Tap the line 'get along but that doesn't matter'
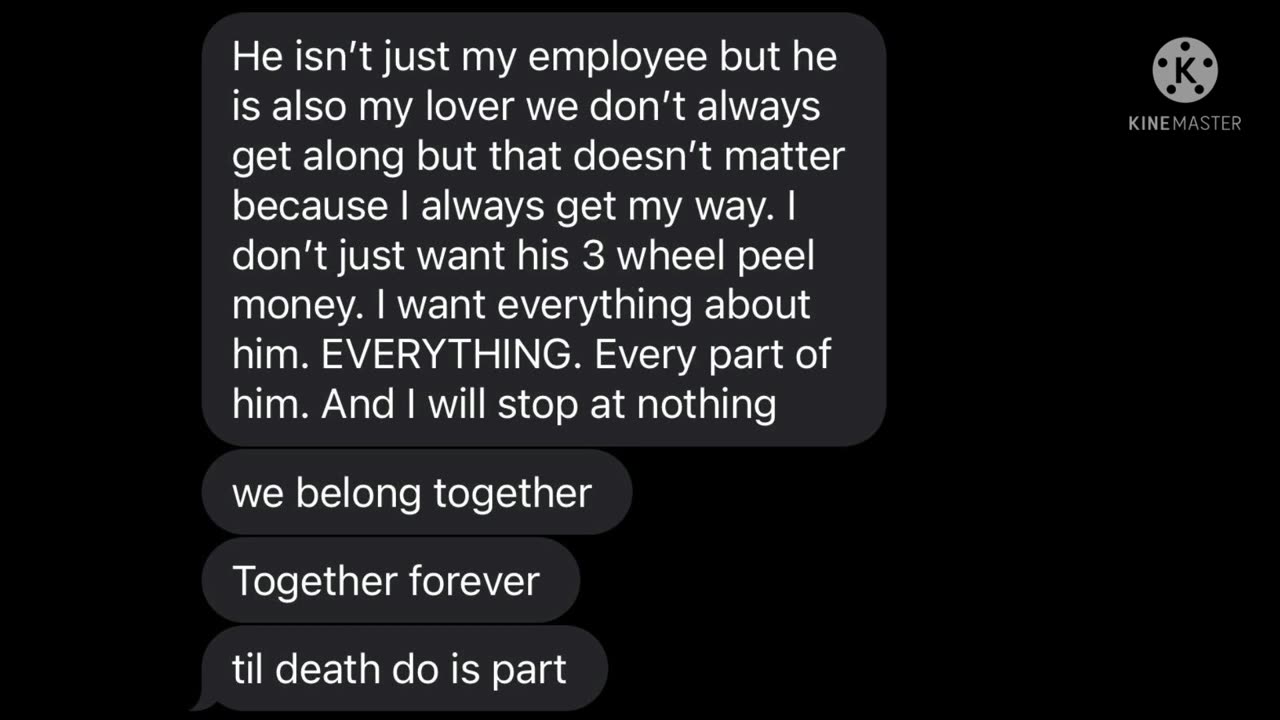Screen dimensions: 1280x720 (539, 156)
